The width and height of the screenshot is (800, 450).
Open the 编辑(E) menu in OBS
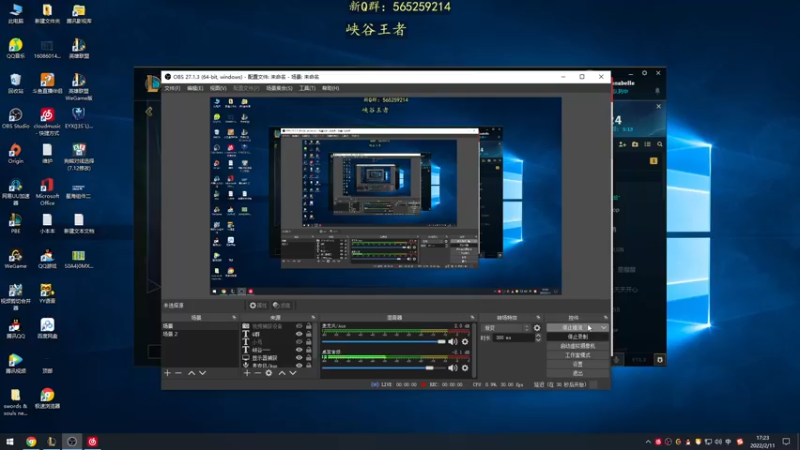(195, 88)
